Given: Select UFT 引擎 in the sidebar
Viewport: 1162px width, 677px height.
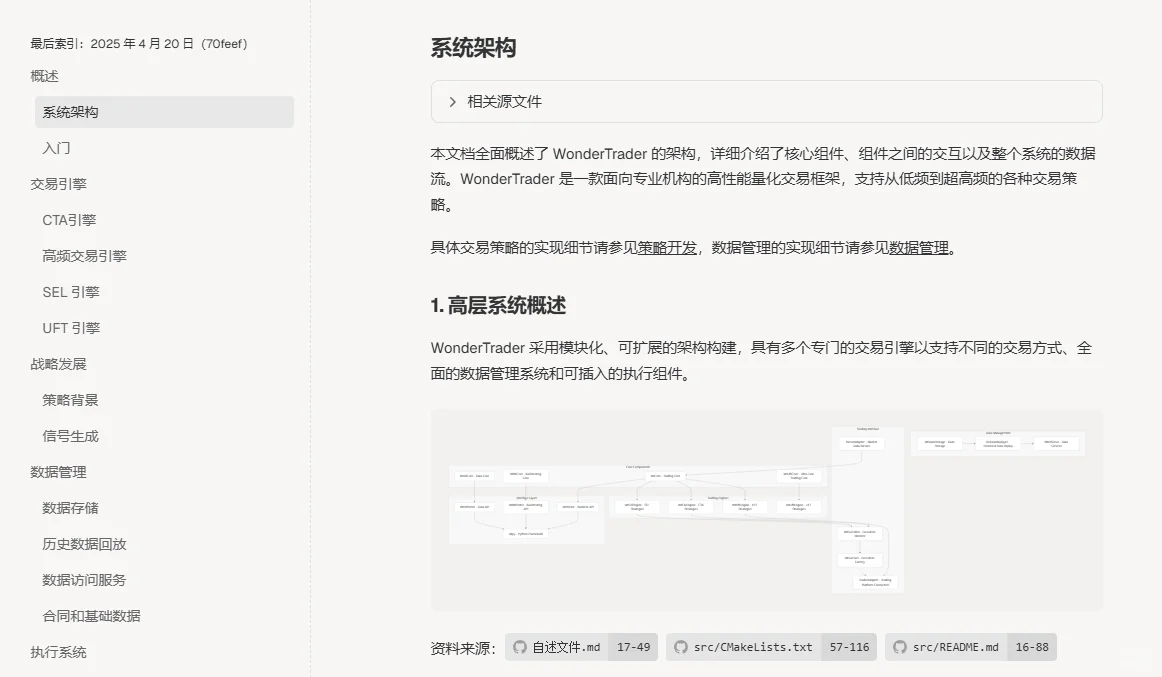Looking at the screenshot, I should (x=71, y=327).
